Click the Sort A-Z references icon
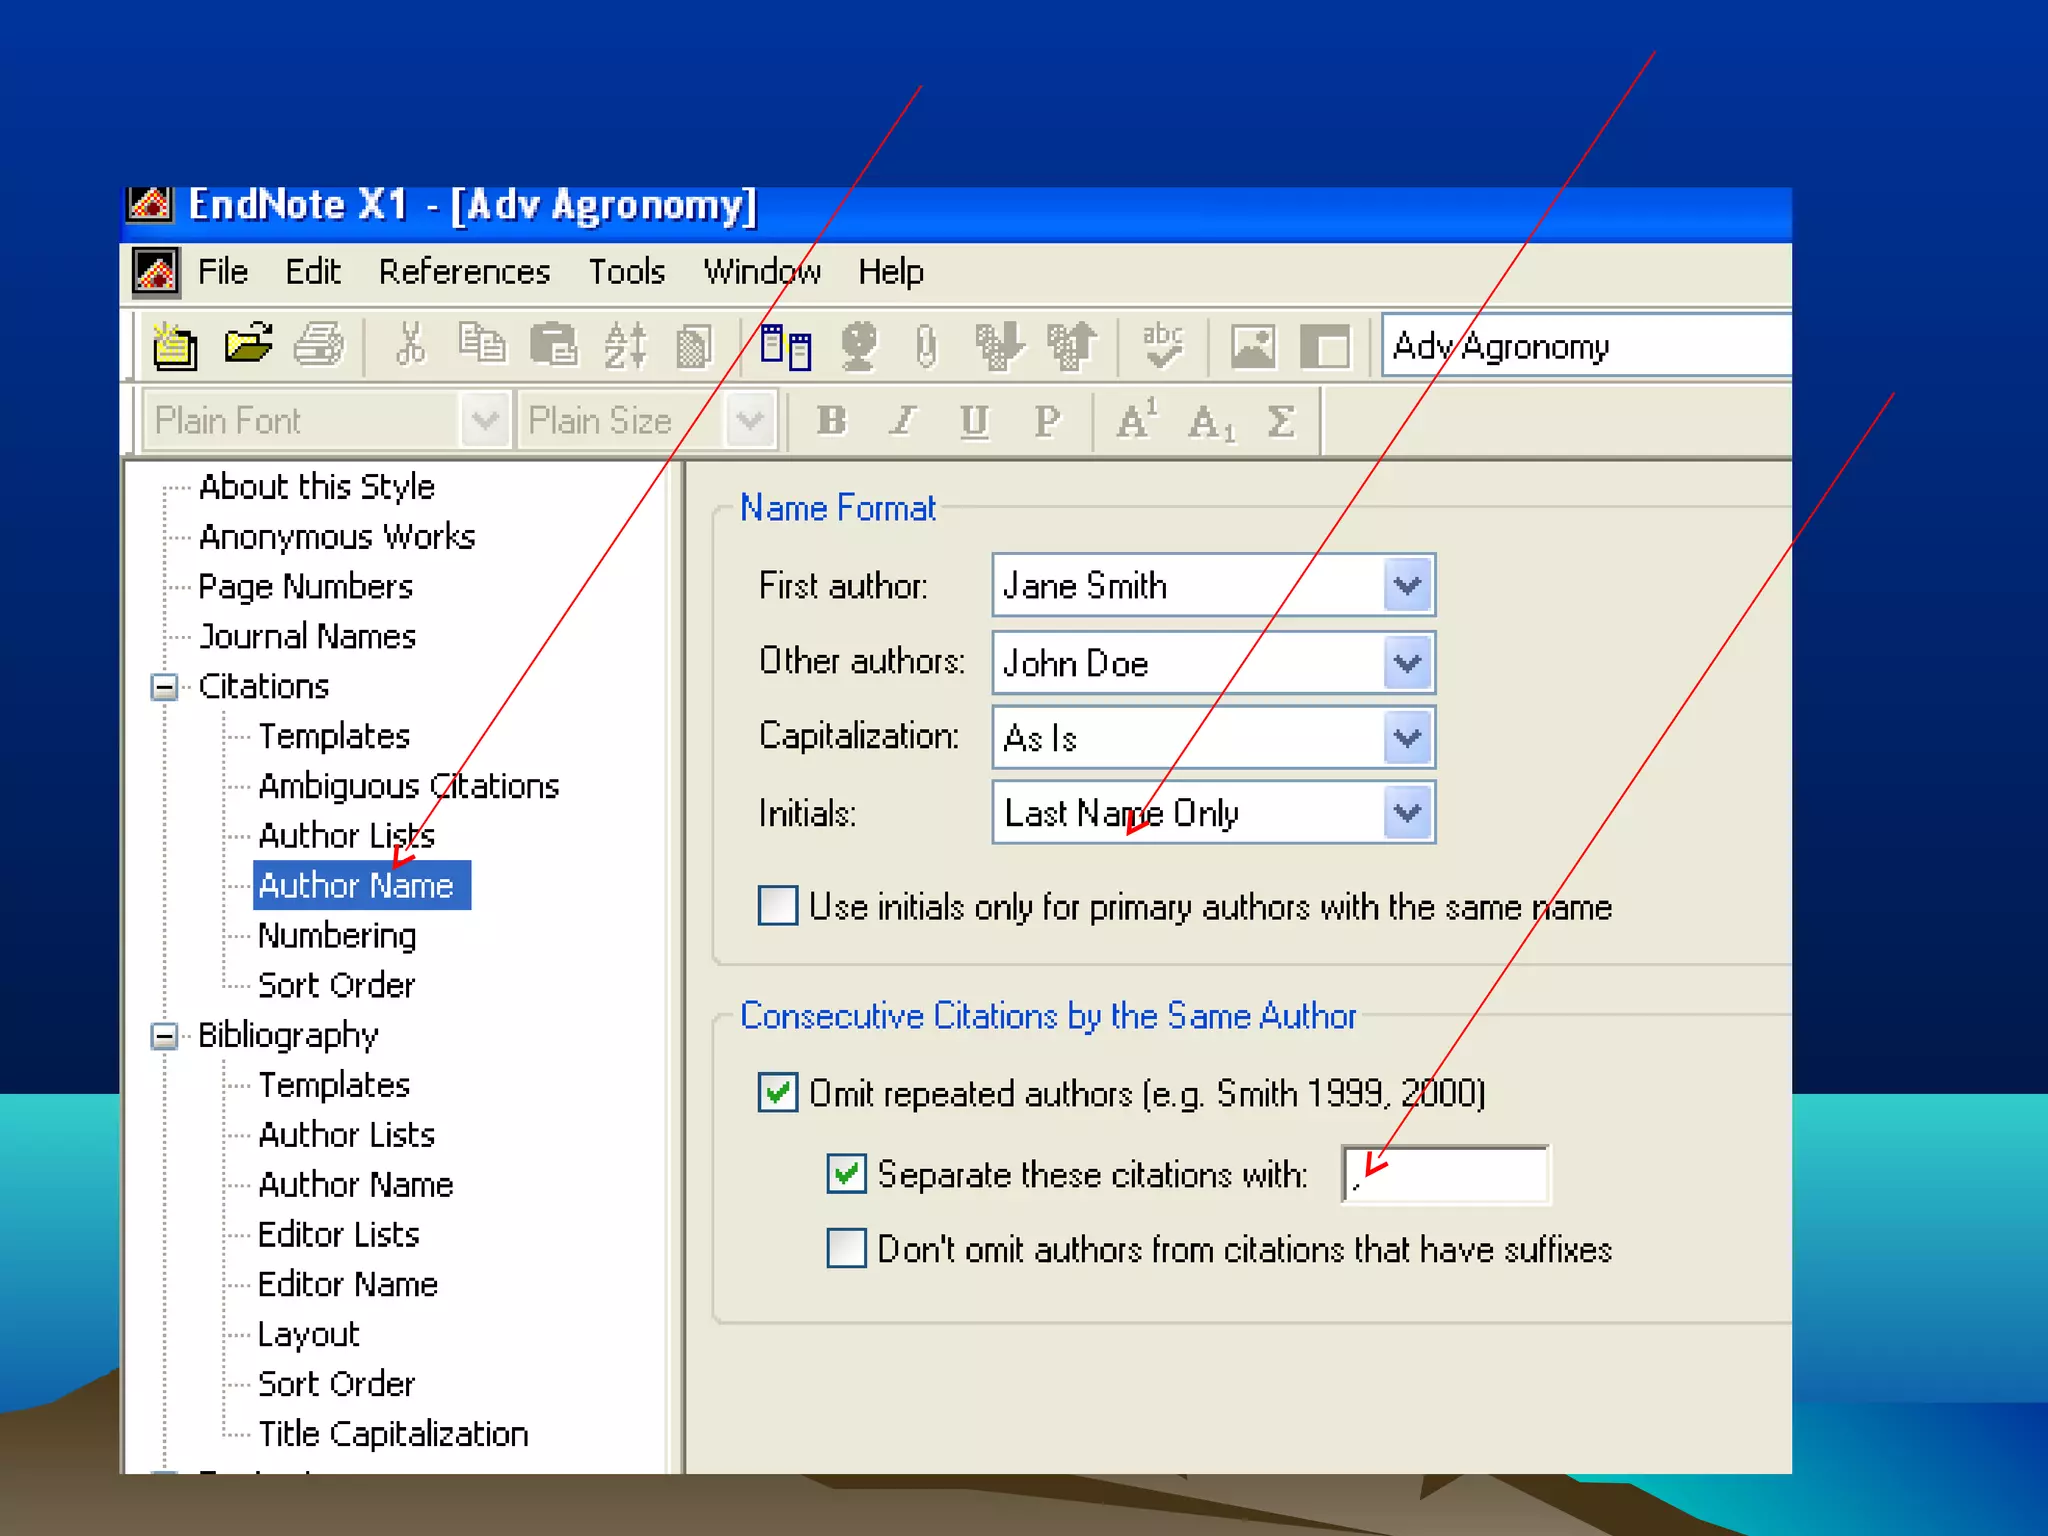This screenshot has width=2048, height=1536. coord(625,346)
